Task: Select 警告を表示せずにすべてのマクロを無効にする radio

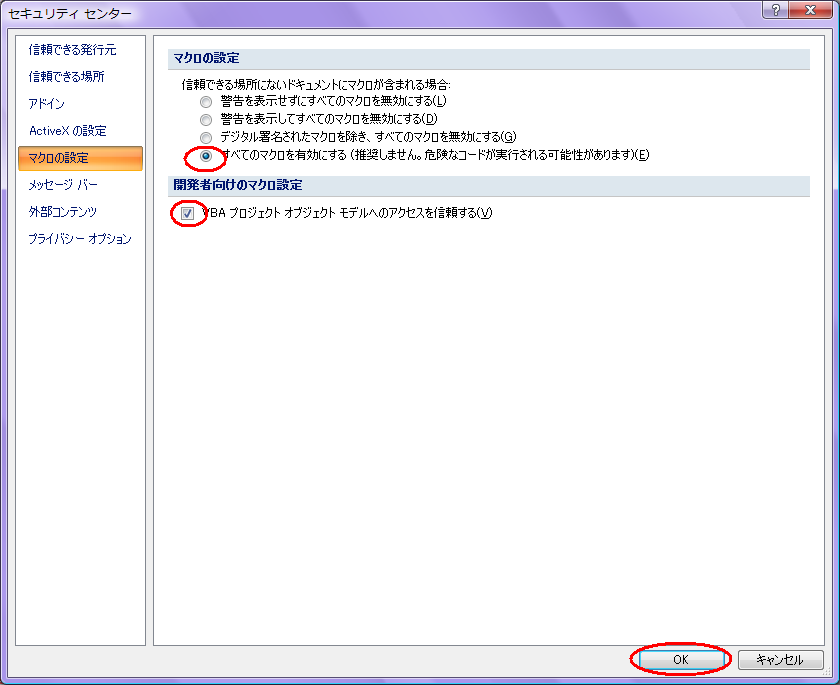Action: pyautogui.click(x=206, y=101)
